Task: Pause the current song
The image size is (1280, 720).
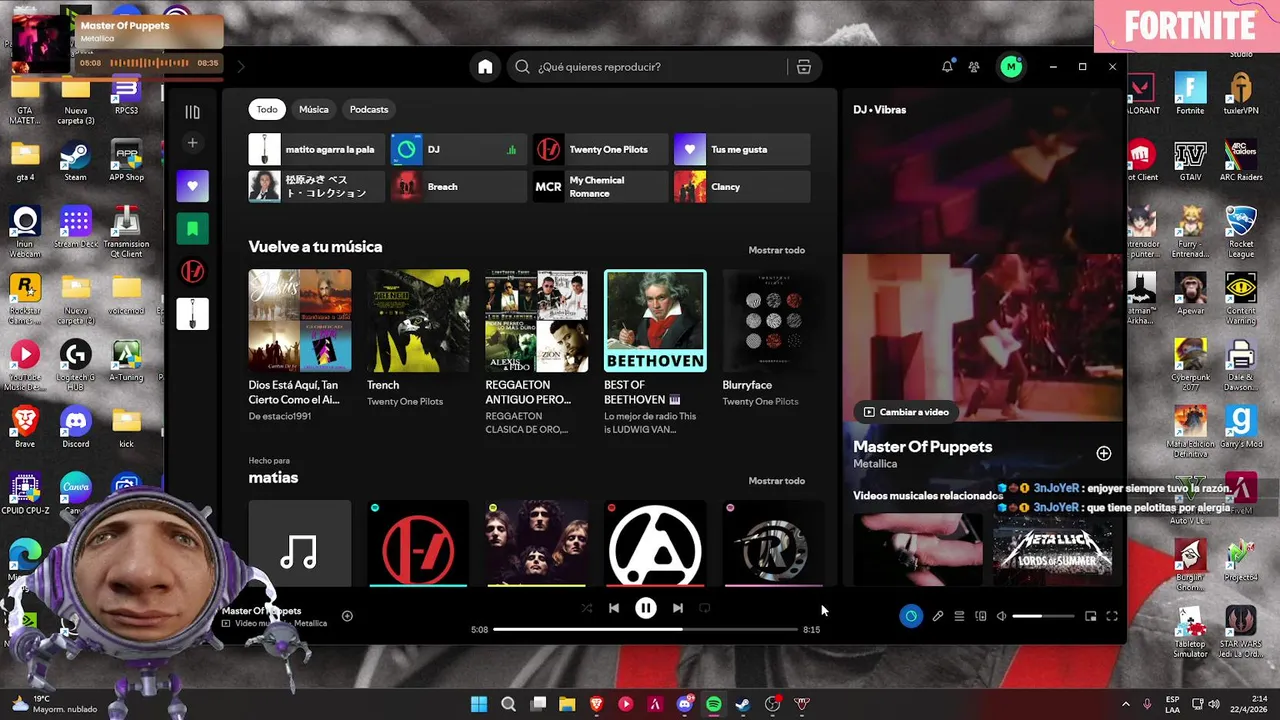Action: click(x=646, y=608)
